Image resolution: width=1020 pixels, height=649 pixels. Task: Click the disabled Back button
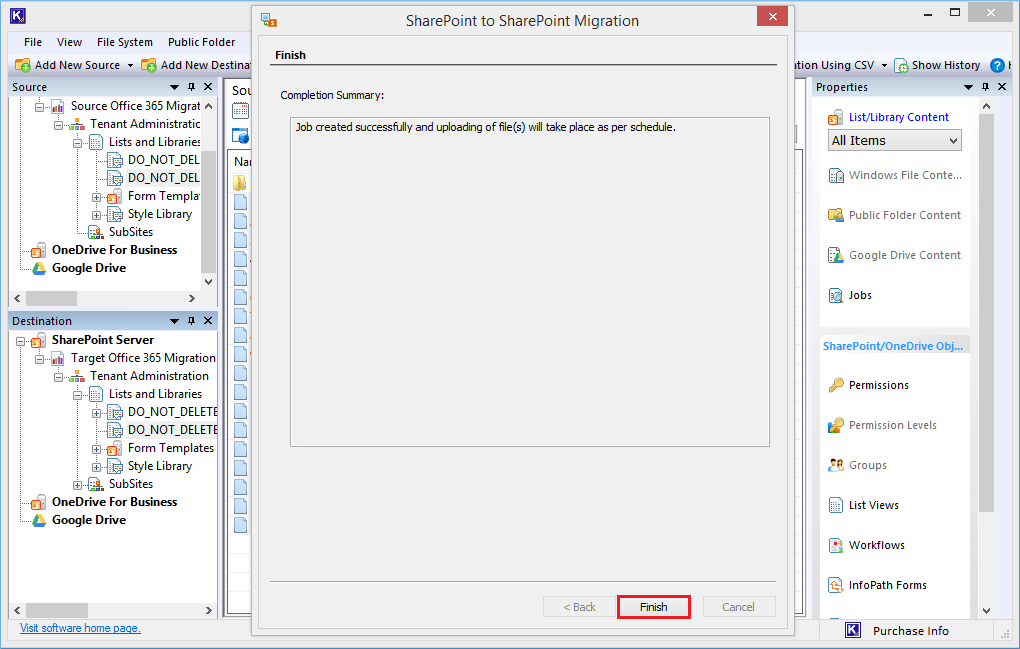[x=579, y=607]
